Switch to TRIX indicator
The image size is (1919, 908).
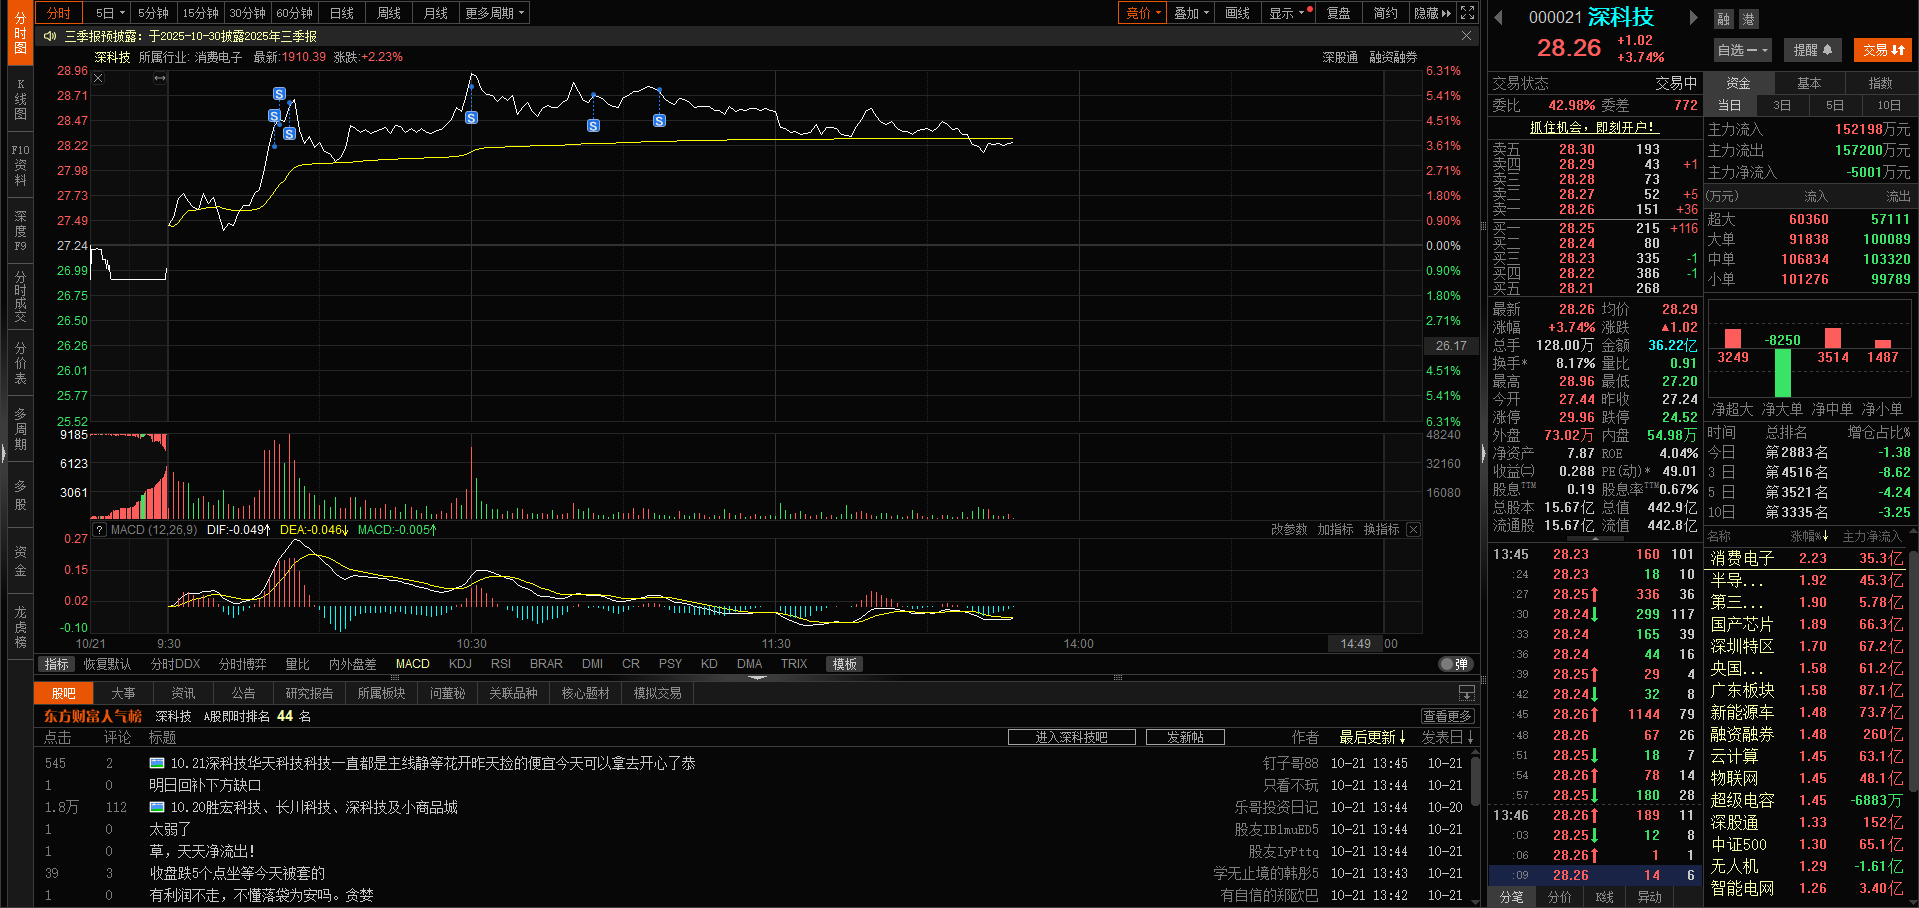pyautogui.click(x=794, y=664)
